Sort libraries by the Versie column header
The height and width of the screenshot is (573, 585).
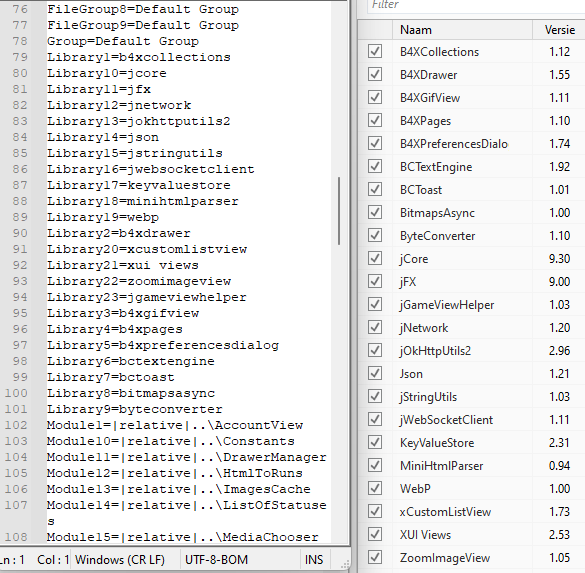[559, 30]
